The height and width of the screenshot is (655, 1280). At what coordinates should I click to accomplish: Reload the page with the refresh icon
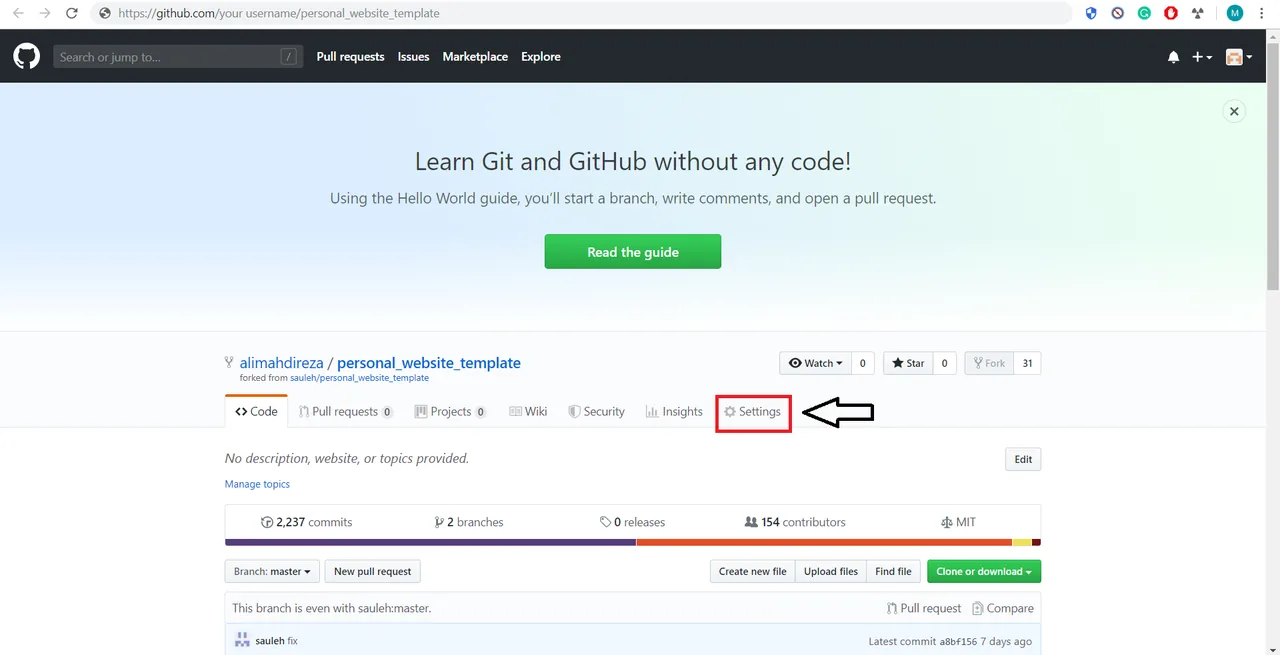click(72, 14)
